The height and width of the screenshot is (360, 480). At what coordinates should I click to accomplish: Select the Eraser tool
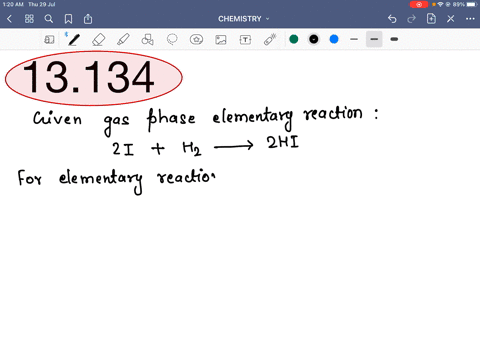(x=99, y=40)
